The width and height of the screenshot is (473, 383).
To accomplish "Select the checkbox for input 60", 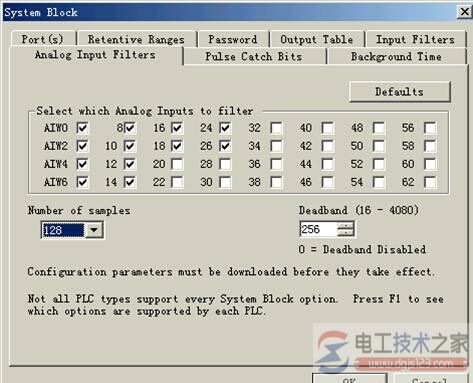I will click(430, 164).
